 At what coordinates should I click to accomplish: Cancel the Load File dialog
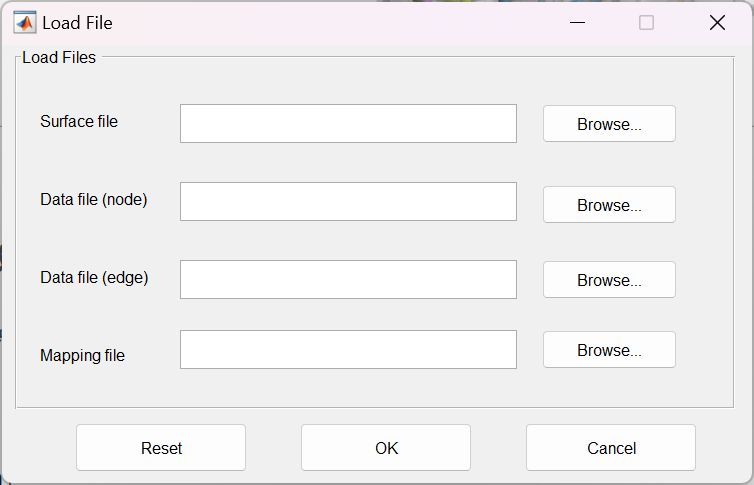pos(611,448)
